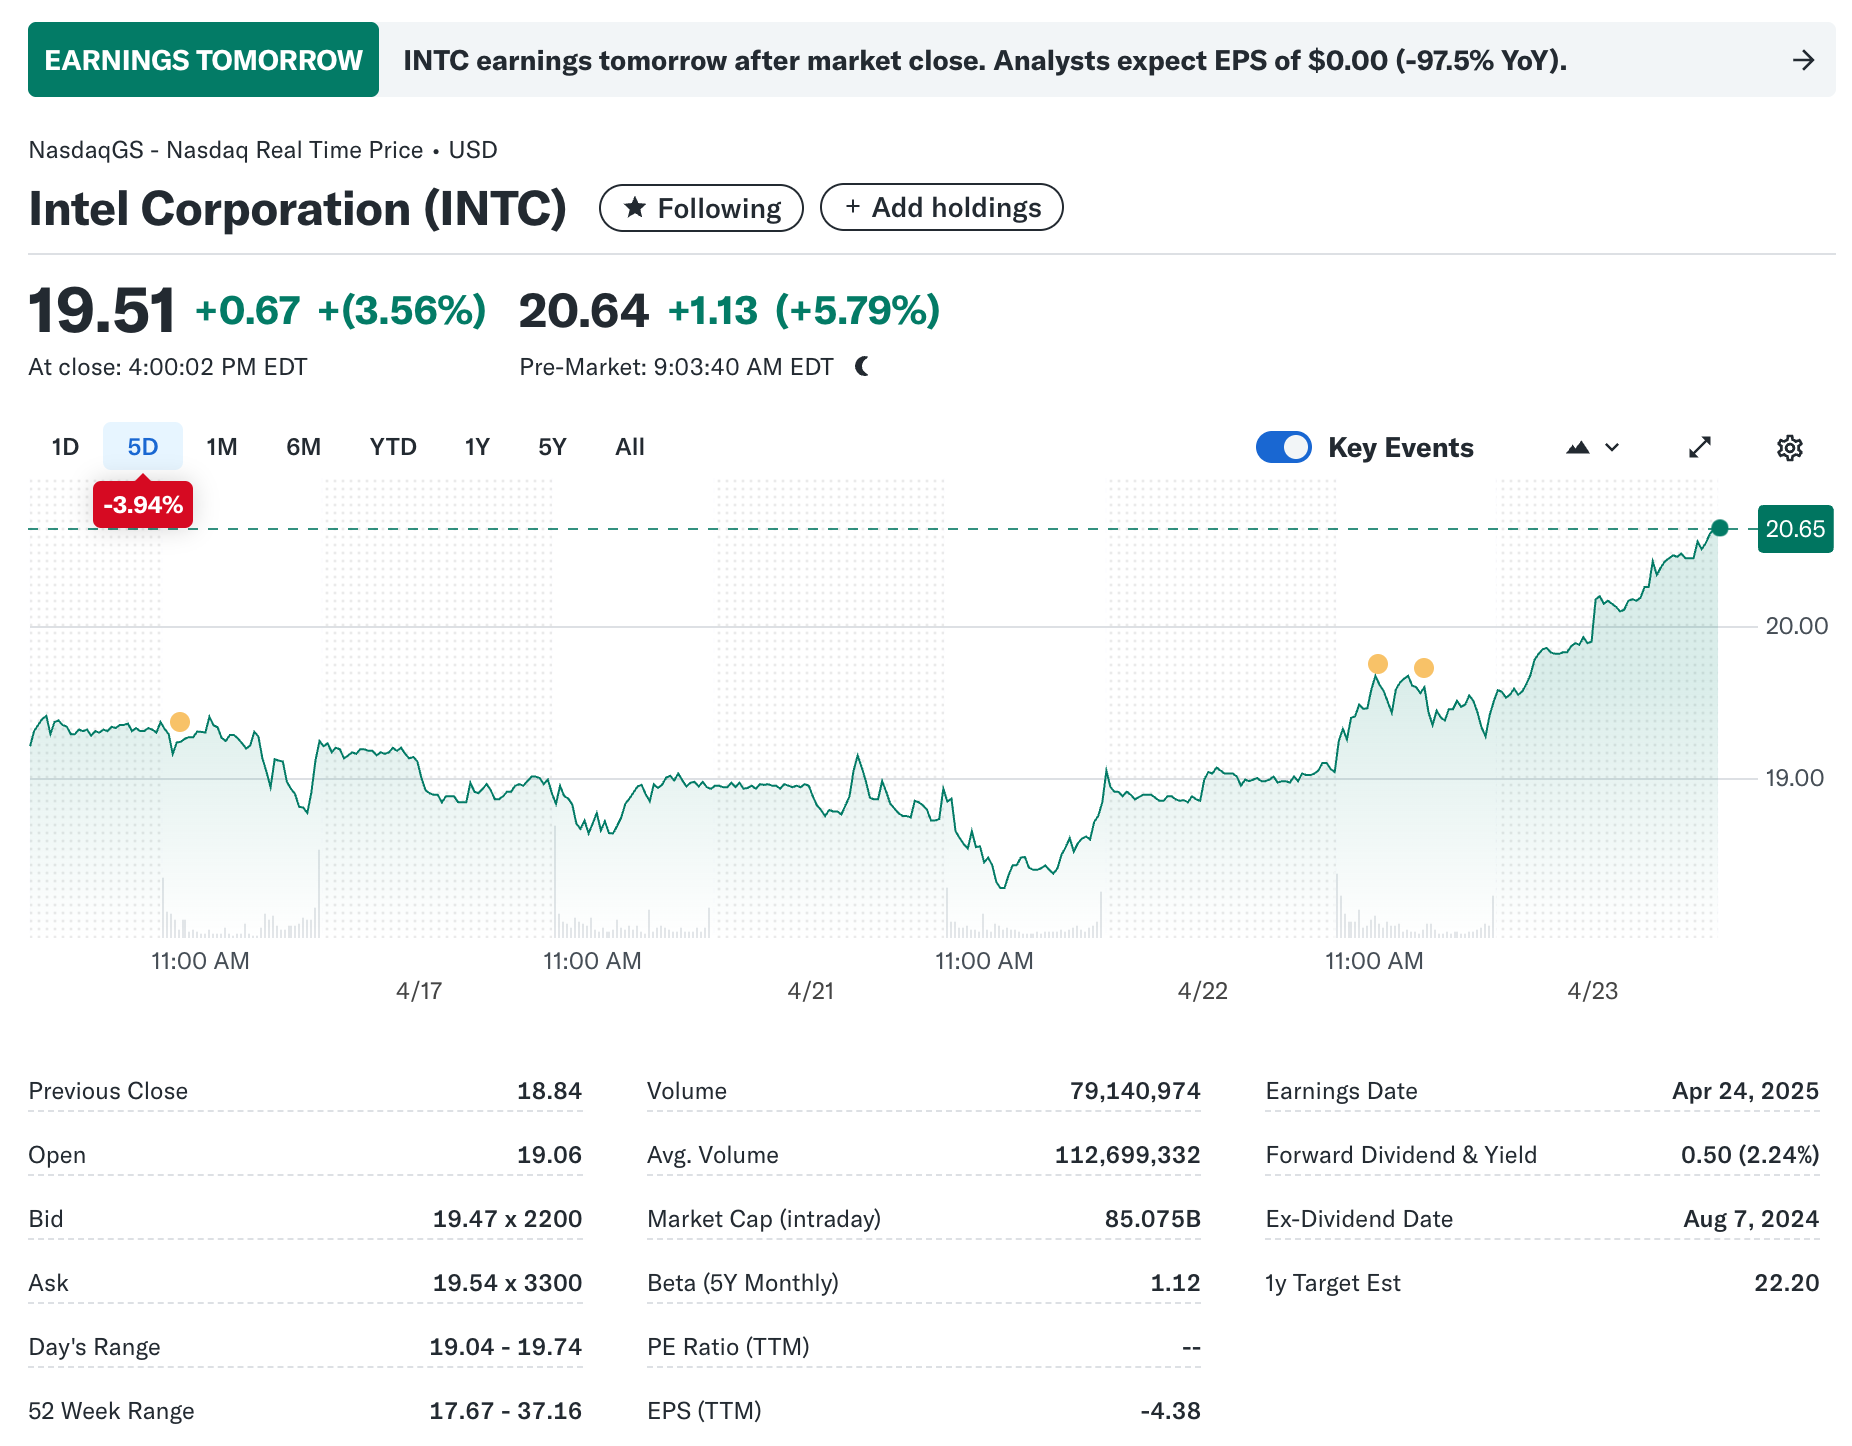Click the pre-market moon icon

[x=862, y=367]
